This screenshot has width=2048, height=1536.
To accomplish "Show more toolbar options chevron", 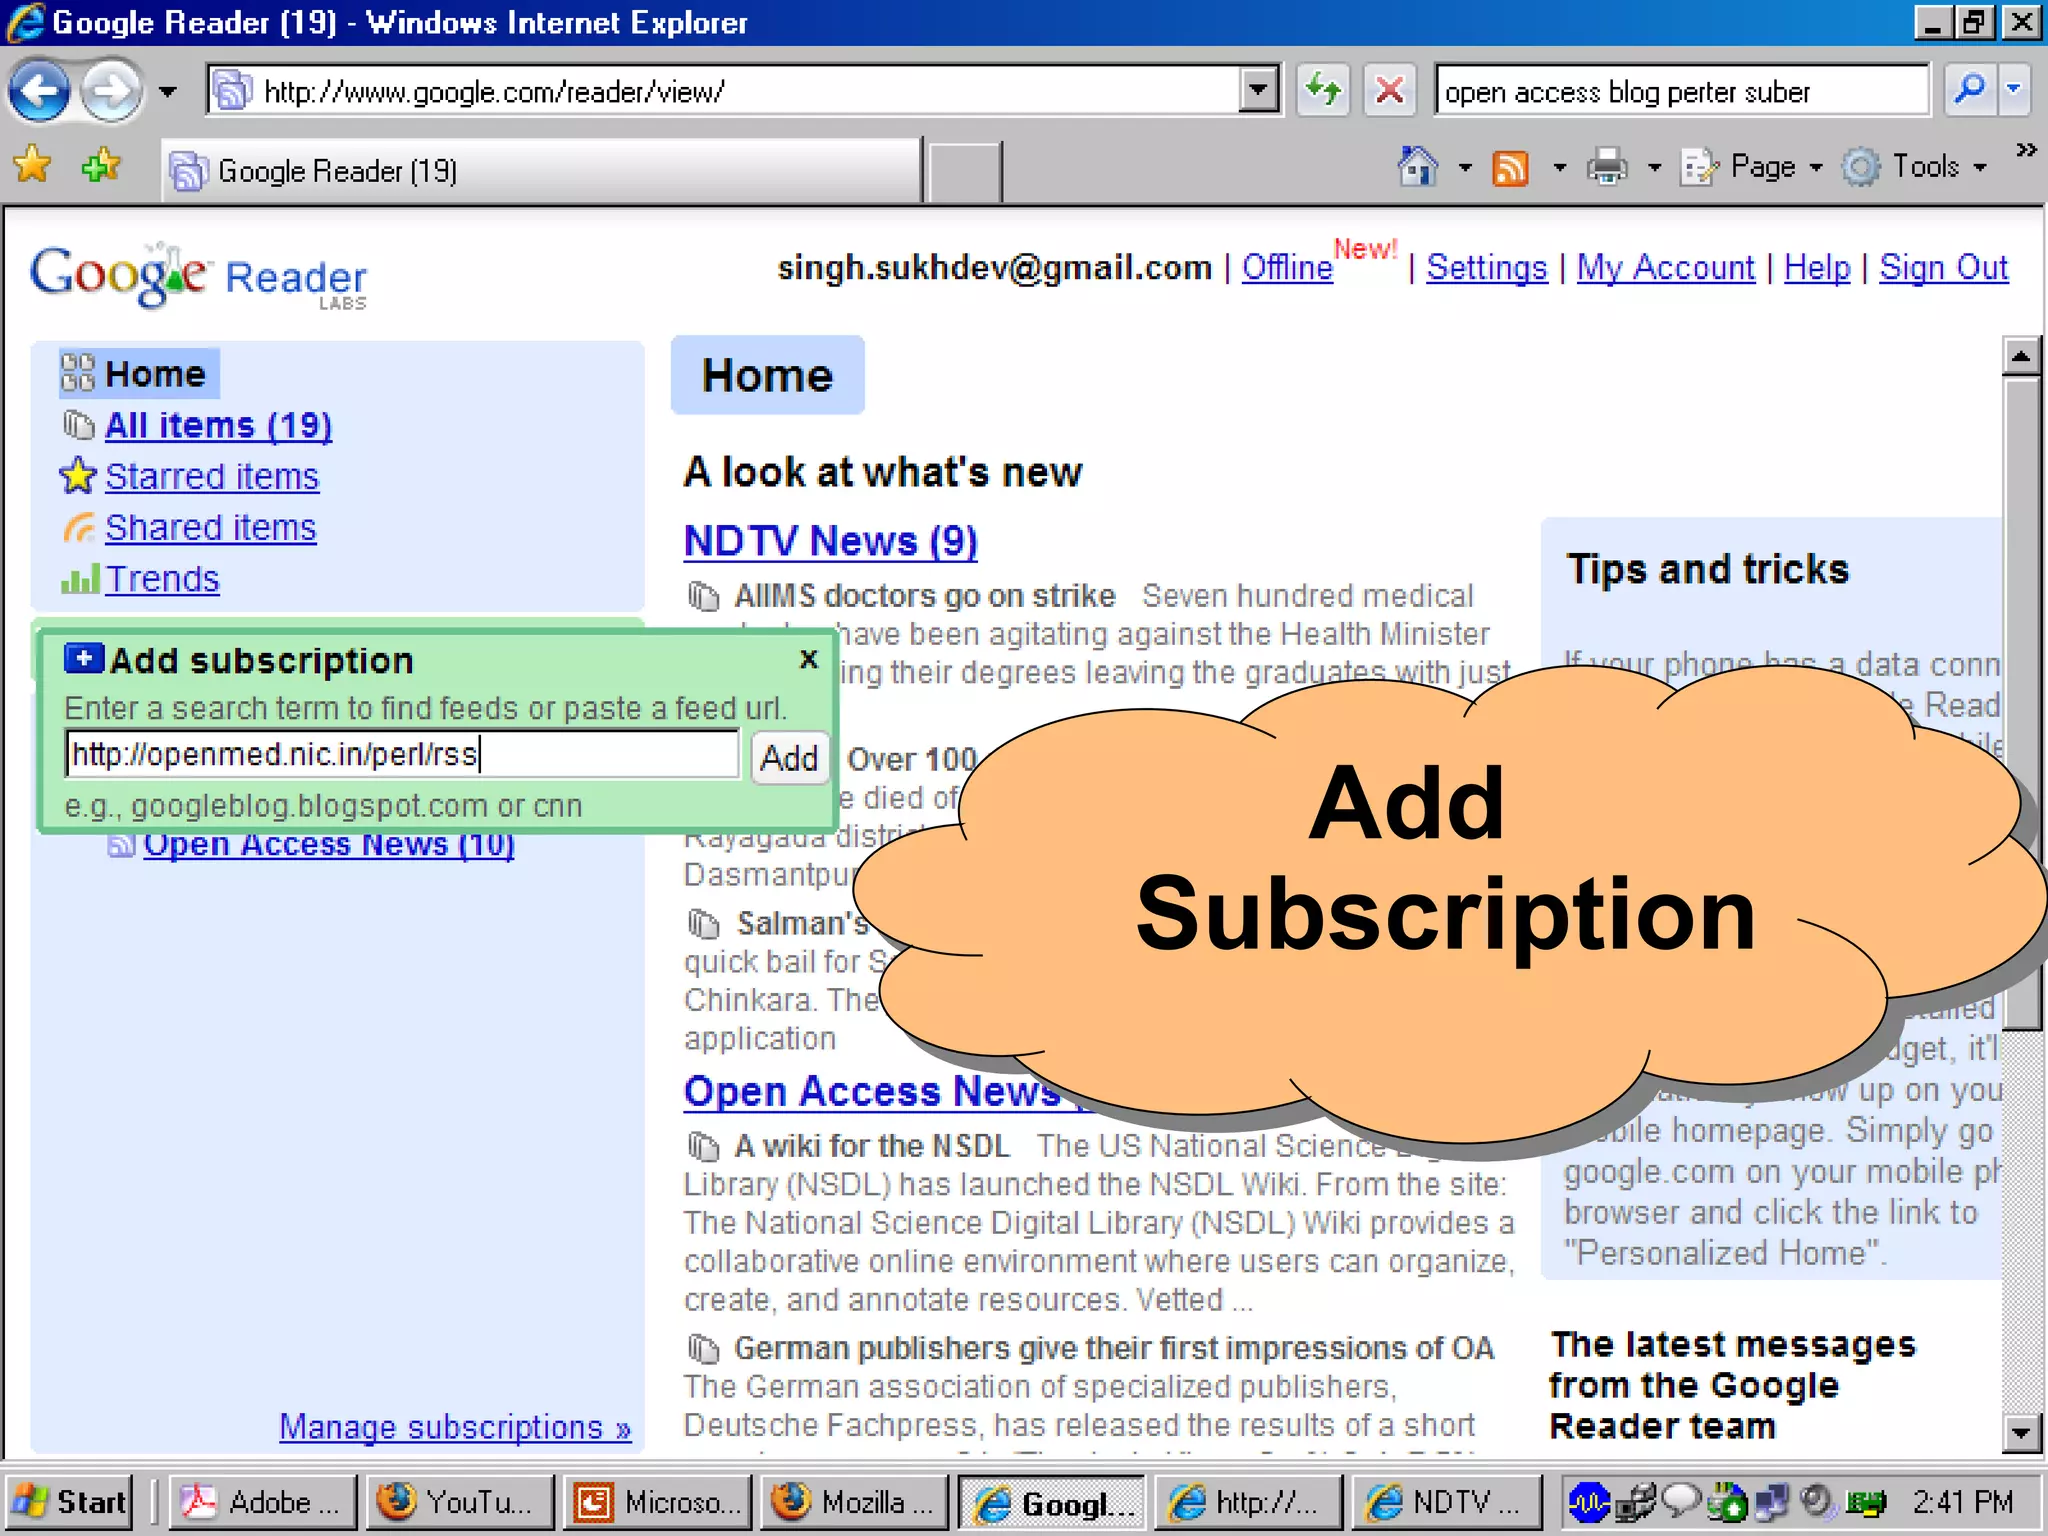I will pos(2026,150).
